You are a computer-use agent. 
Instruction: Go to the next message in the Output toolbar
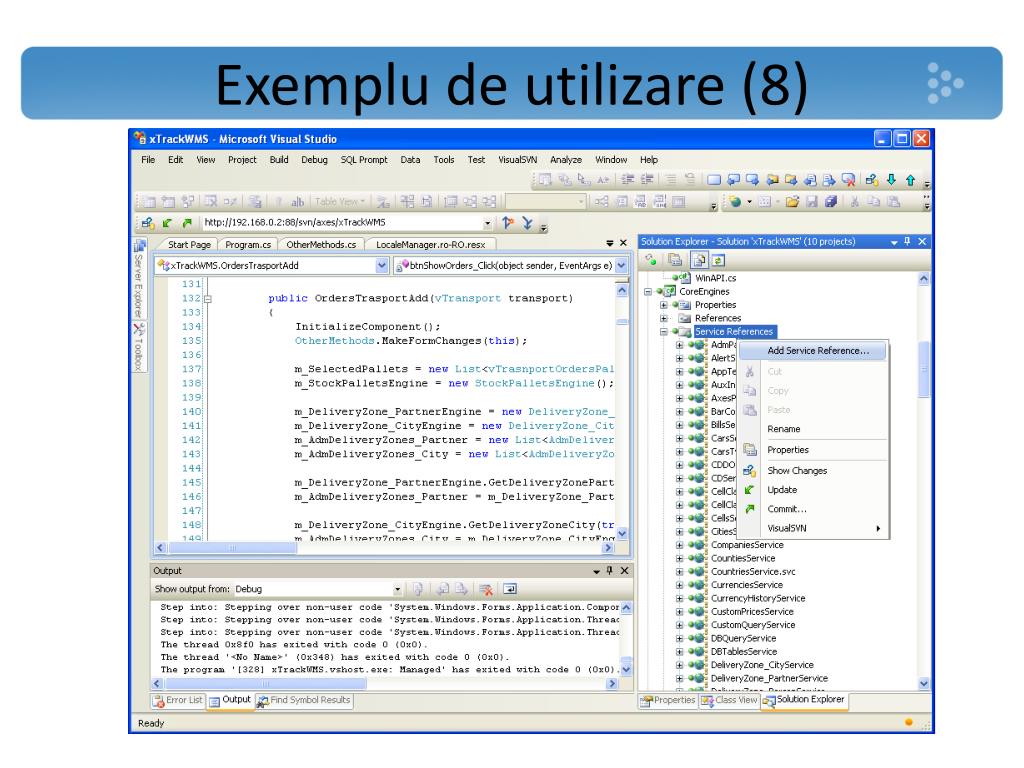461,589
